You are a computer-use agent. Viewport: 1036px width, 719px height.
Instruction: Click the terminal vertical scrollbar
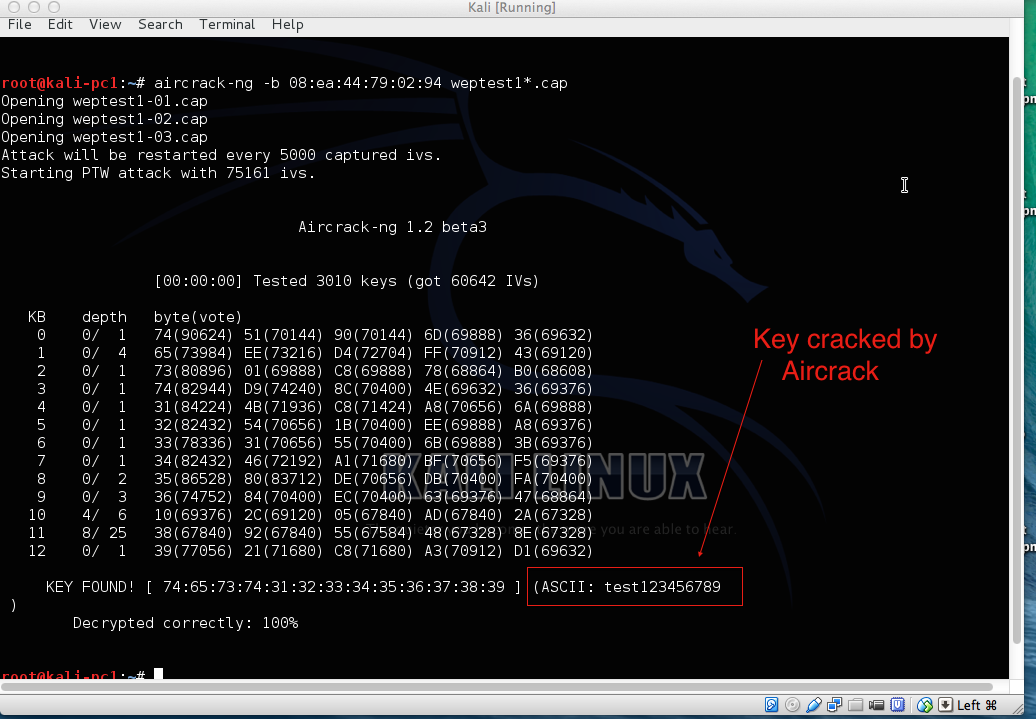[x=1017, y=360]
